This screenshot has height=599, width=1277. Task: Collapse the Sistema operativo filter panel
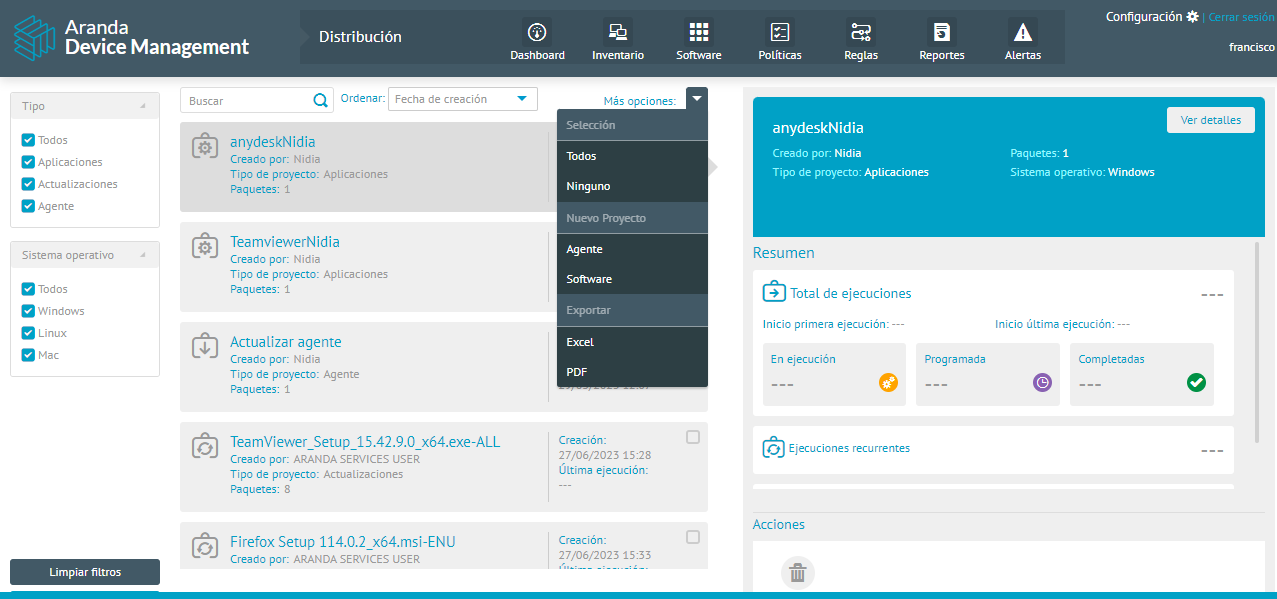click(x=142, y=255)
